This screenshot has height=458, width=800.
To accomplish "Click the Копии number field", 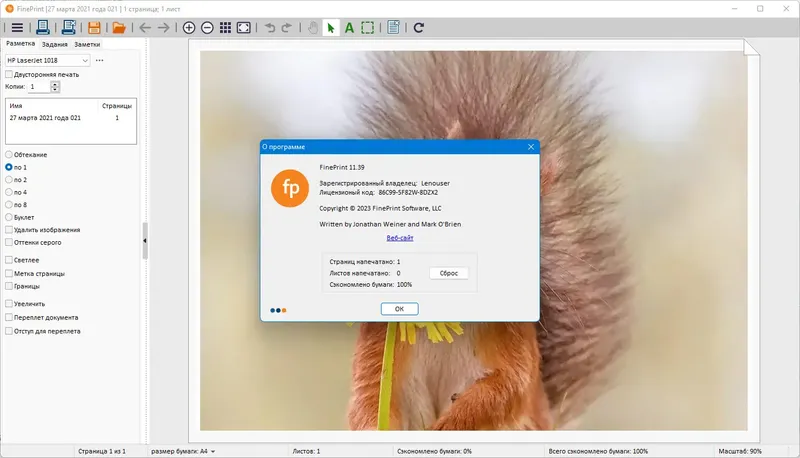I will click(39, 87).
